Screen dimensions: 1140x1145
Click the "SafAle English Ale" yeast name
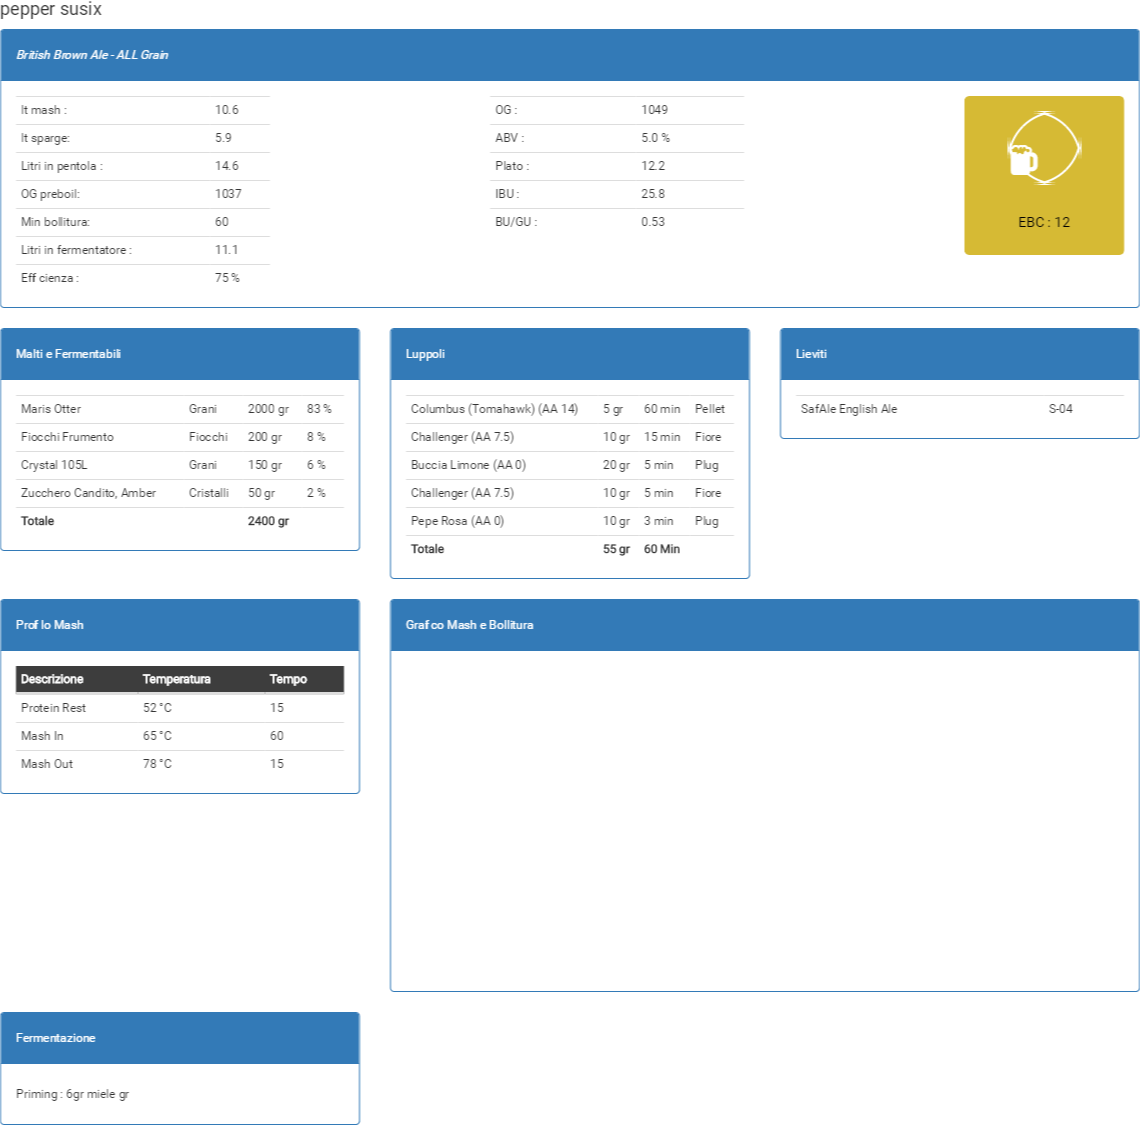[x=849, y=410]
